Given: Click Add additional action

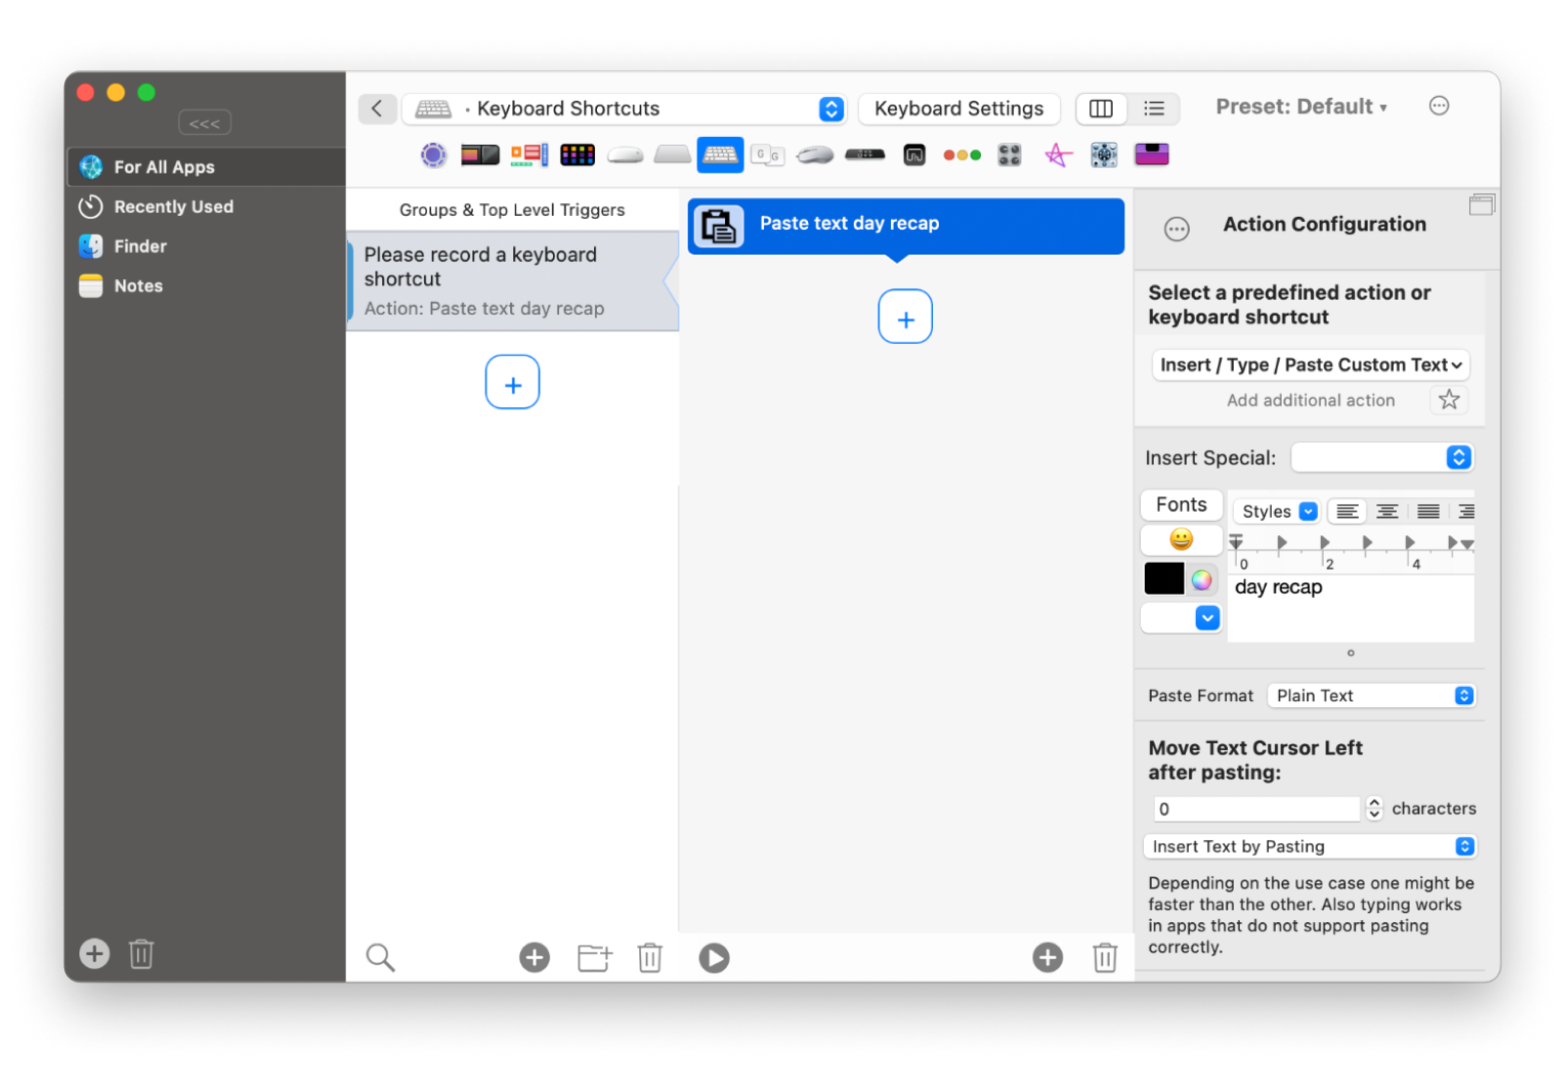Looking at the screenshot, I should 1310,400.
